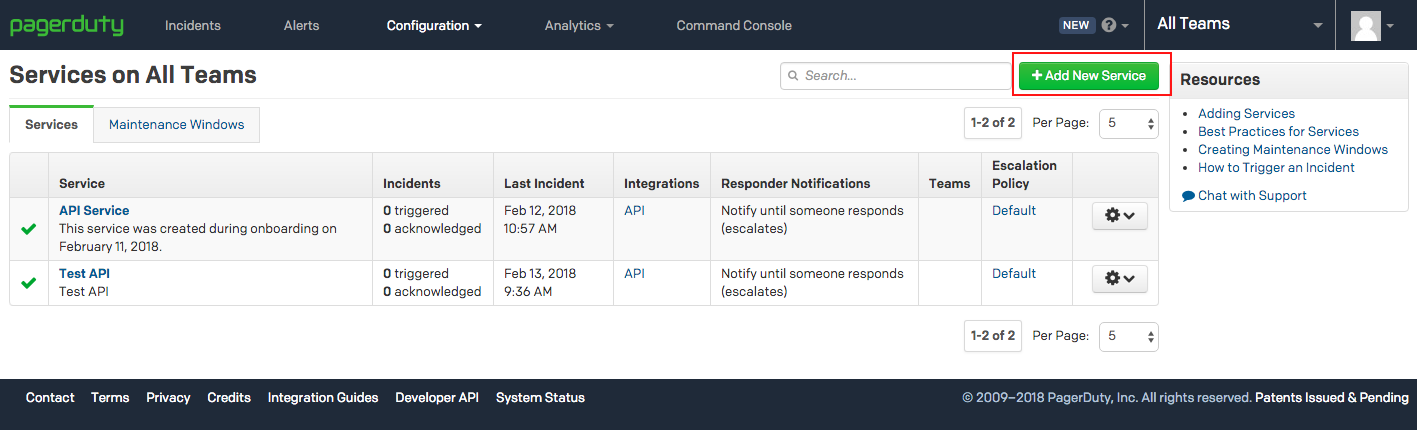1417x430 pixels.
Task: Open Adding Services resource link
Action: (1246, 113)
